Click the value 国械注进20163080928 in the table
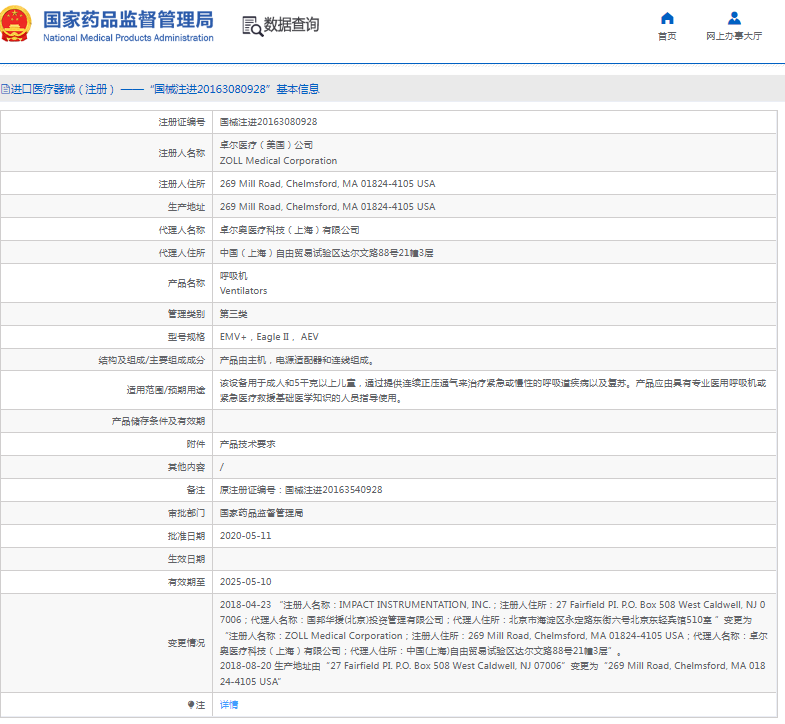This screenshot has height=724, width=785. click(268, 122)
